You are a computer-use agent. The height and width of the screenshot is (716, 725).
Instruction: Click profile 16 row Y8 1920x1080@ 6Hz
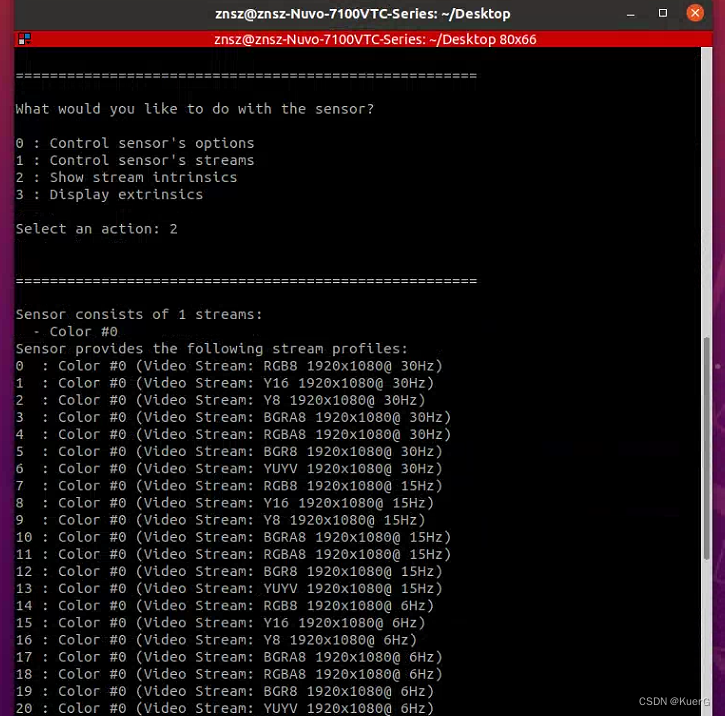[216, 639]
